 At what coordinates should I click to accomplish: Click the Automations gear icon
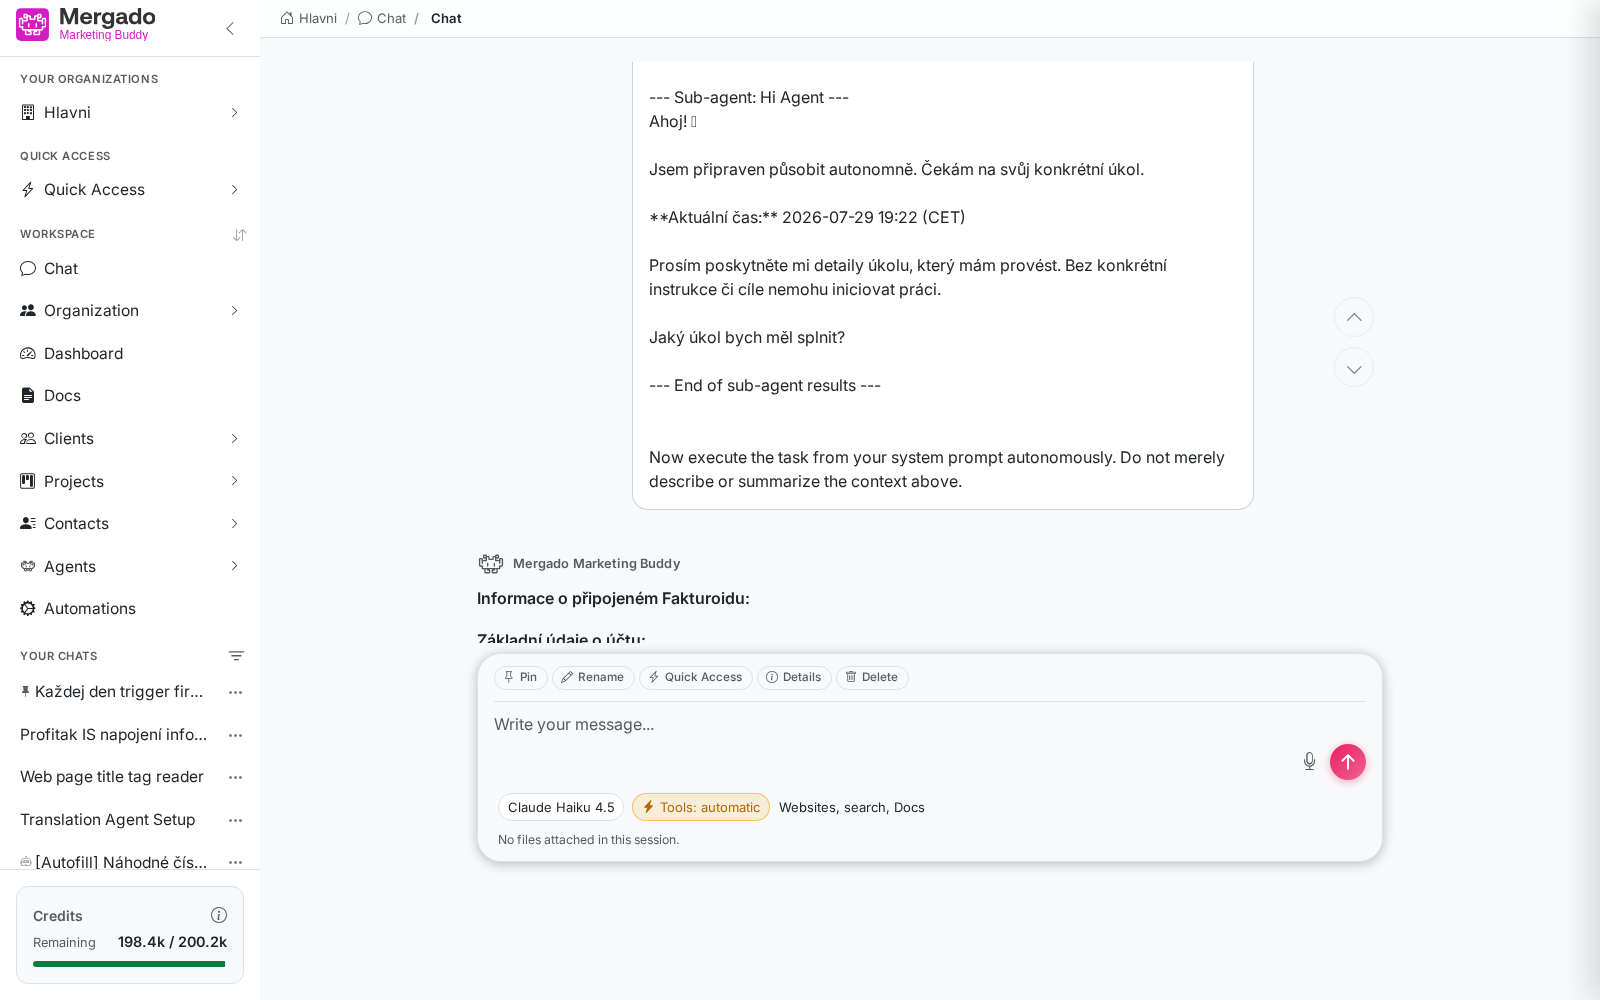28,609
